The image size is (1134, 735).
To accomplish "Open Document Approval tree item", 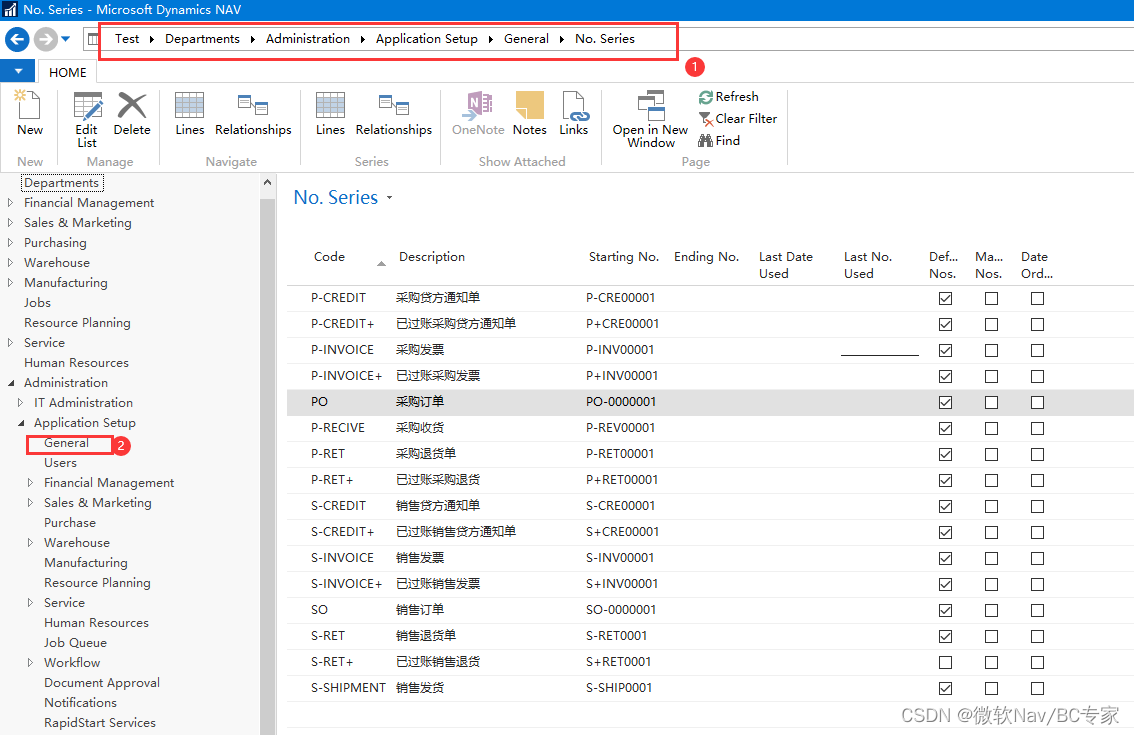I will pyautogui.click(x=102, y=683).
